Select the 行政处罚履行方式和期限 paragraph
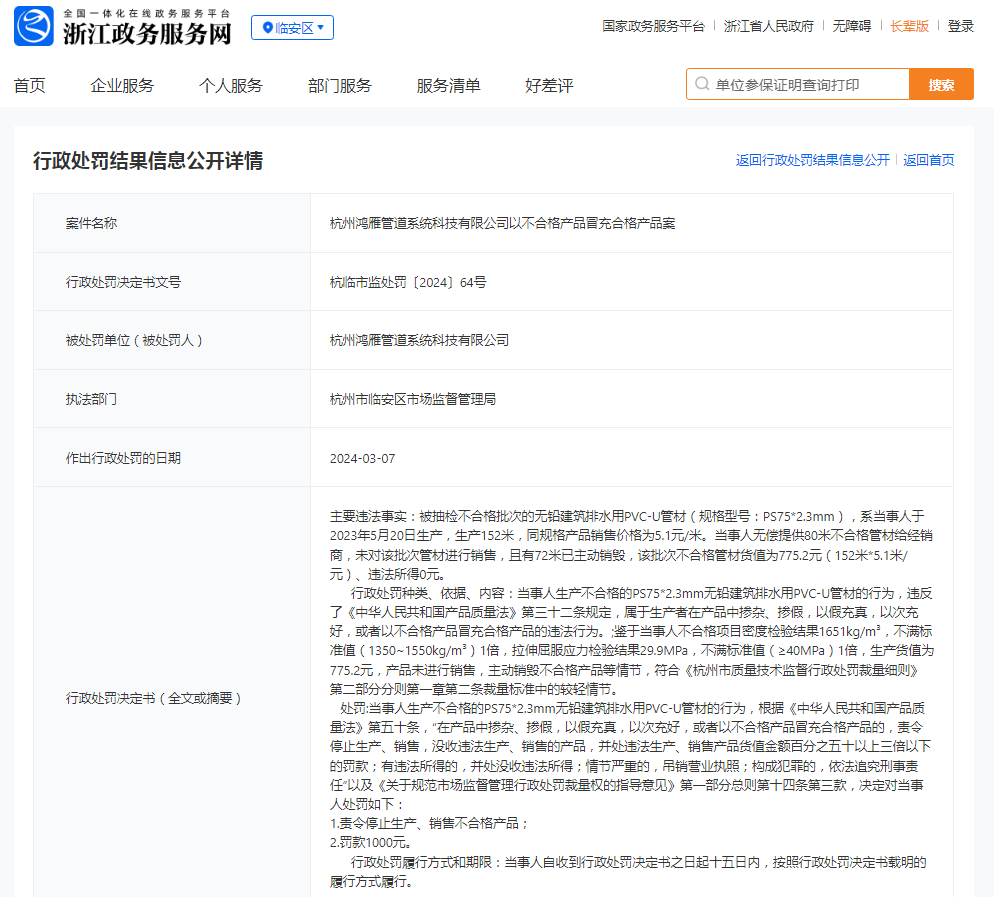The image size is (994, 897). [628, 872]
